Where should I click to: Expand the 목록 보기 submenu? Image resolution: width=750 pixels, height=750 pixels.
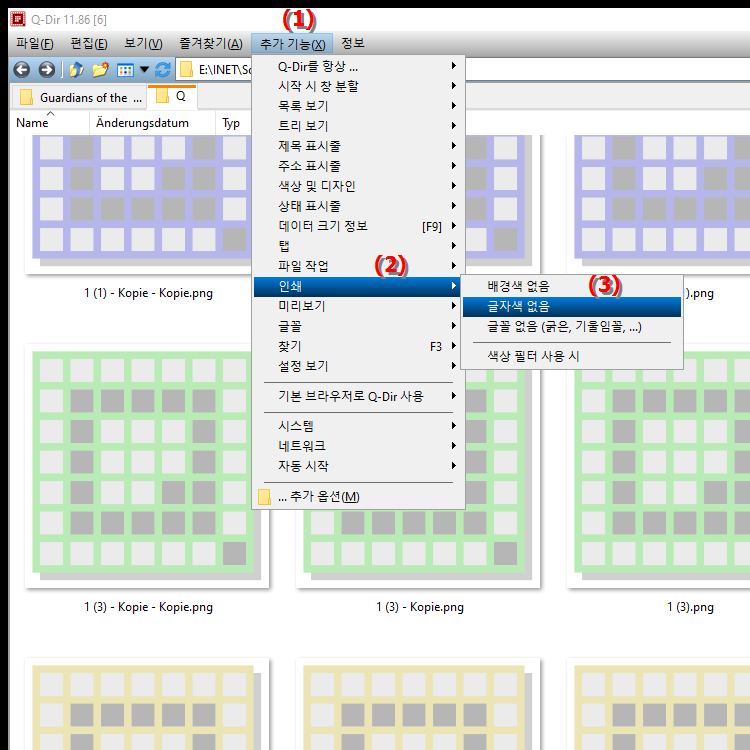pyautogui.click(x=358, y=106)
